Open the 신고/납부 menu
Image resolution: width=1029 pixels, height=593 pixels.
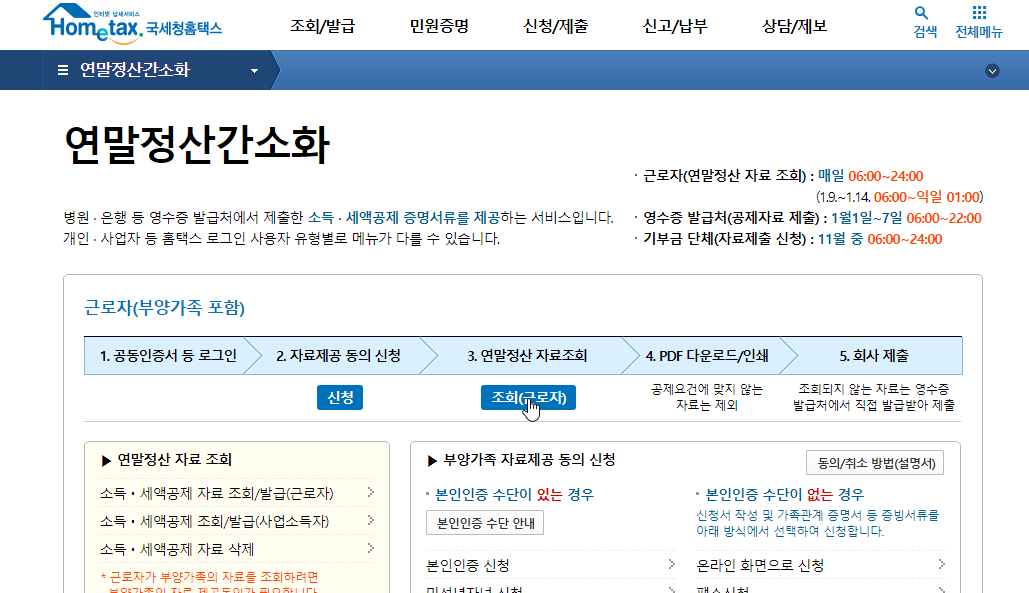coord(674,26)
